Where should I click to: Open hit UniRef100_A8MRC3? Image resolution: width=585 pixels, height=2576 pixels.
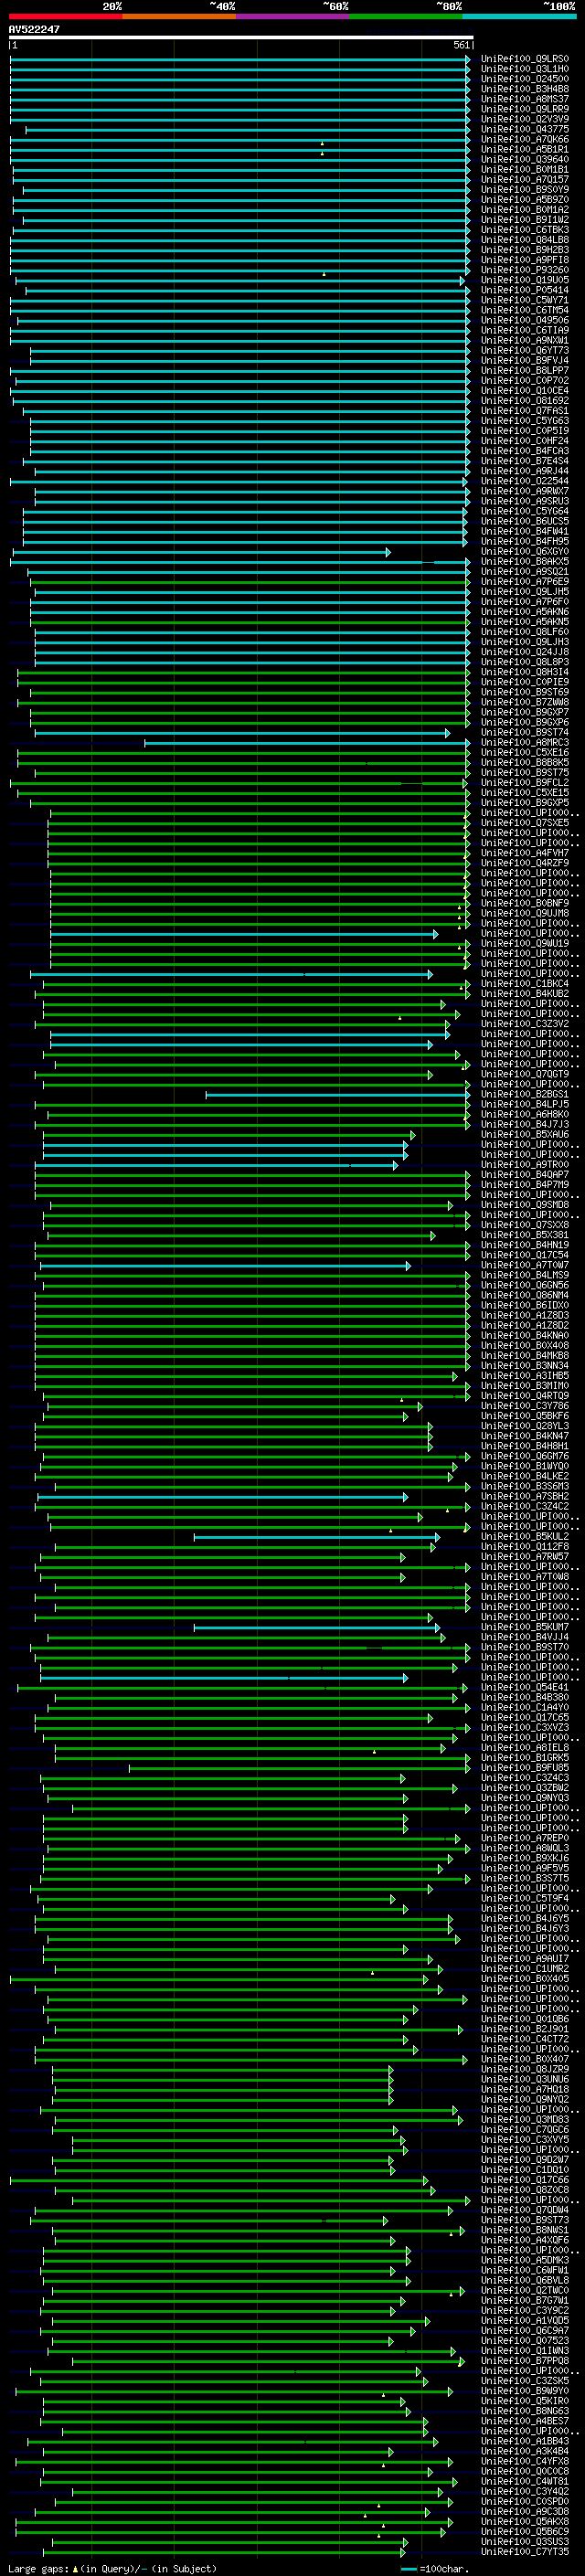525,743
